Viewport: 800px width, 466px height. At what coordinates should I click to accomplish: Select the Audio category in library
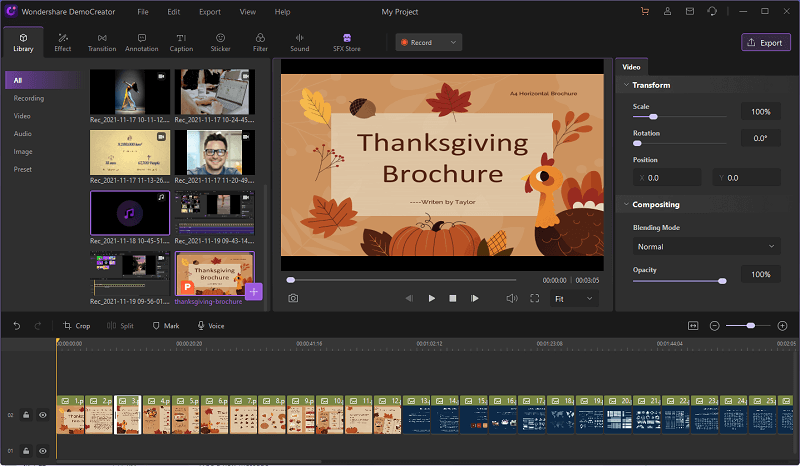[22, 133]
